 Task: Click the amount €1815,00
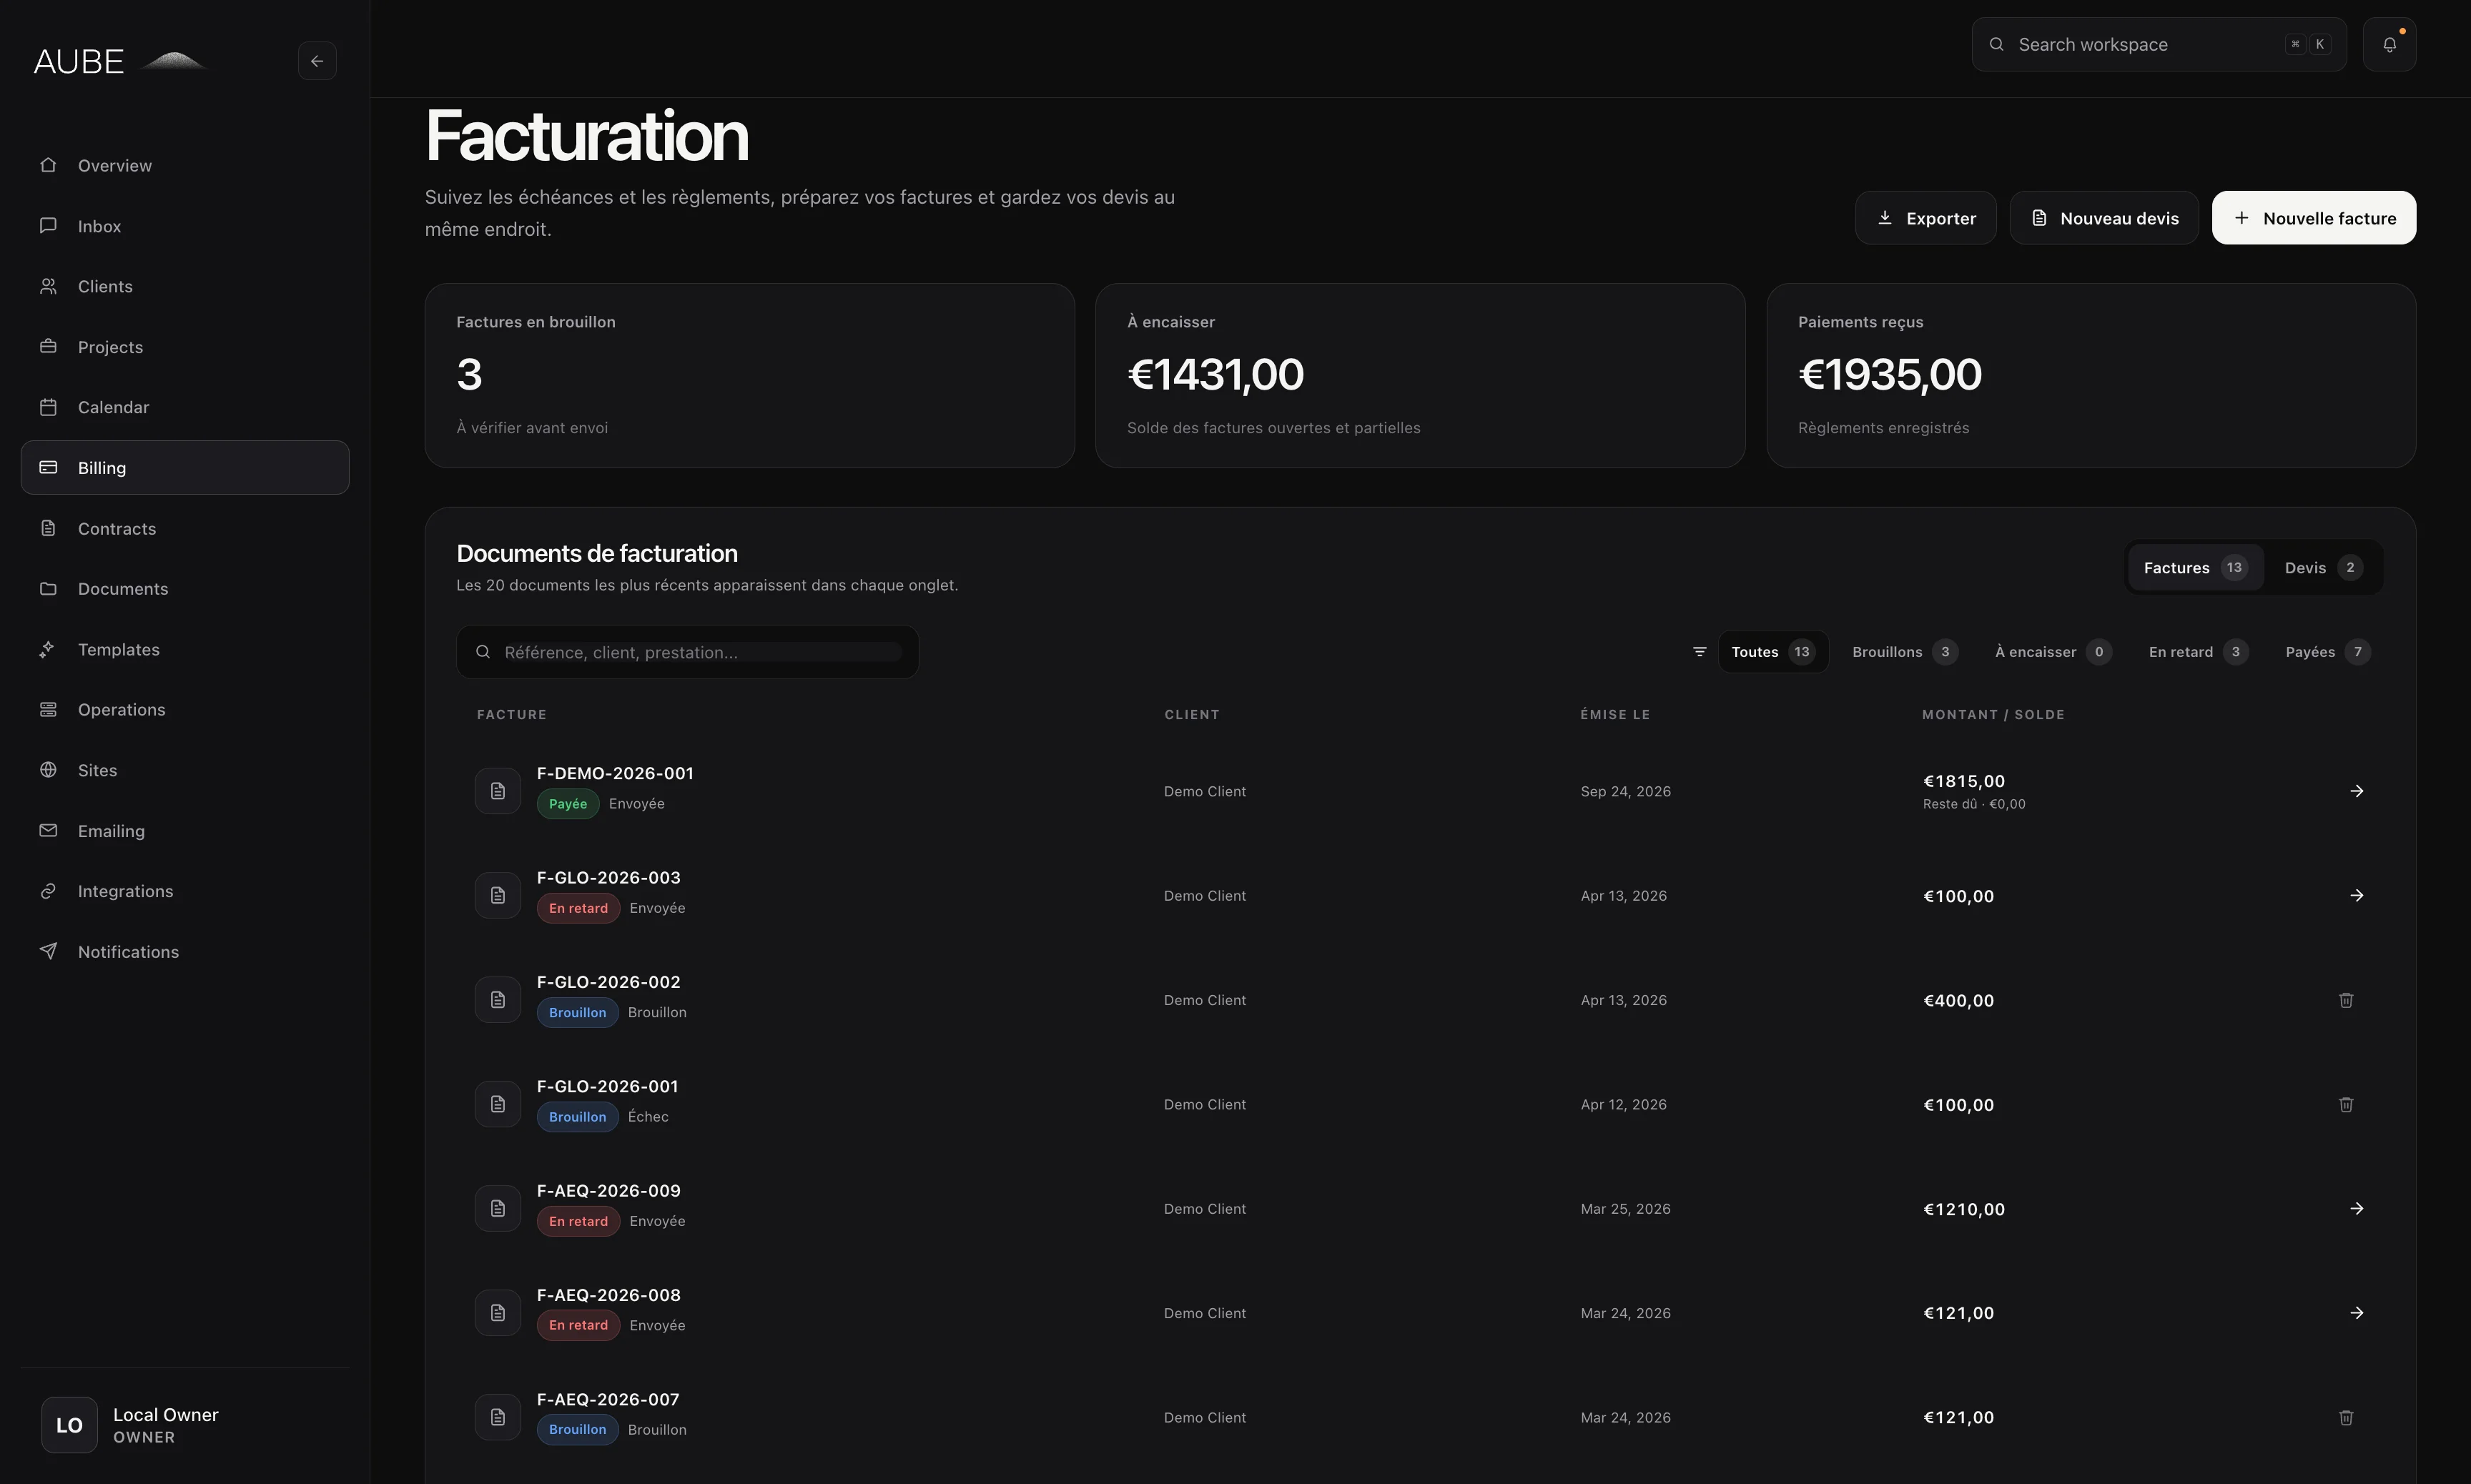tap(1964, 782)
